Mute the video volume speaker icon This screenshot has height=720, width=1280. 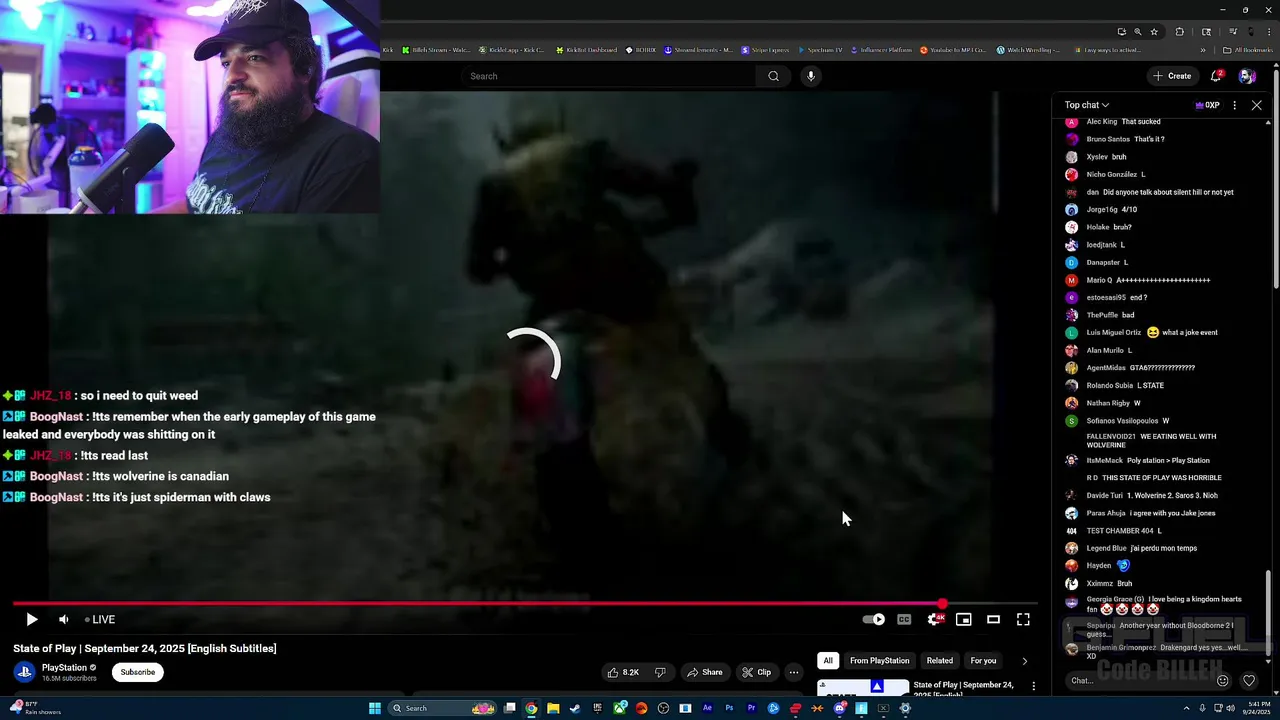point(63,620)
